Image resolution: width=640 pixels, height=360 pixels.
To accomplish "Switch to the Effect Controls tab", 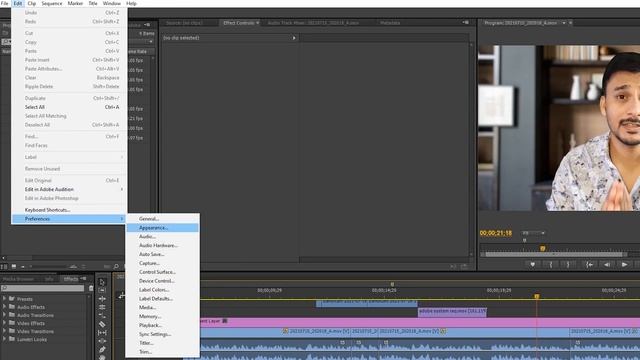I will coord(239,23).
